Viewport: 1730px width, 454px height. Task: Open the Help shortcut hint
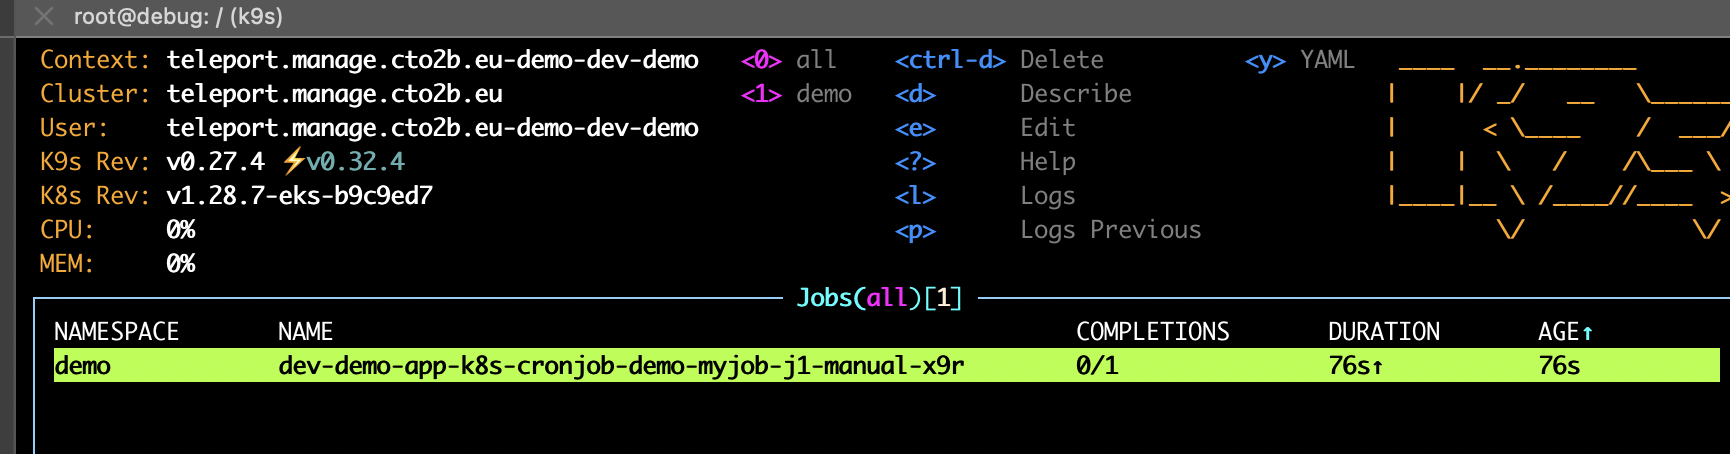coord(1047,162)
